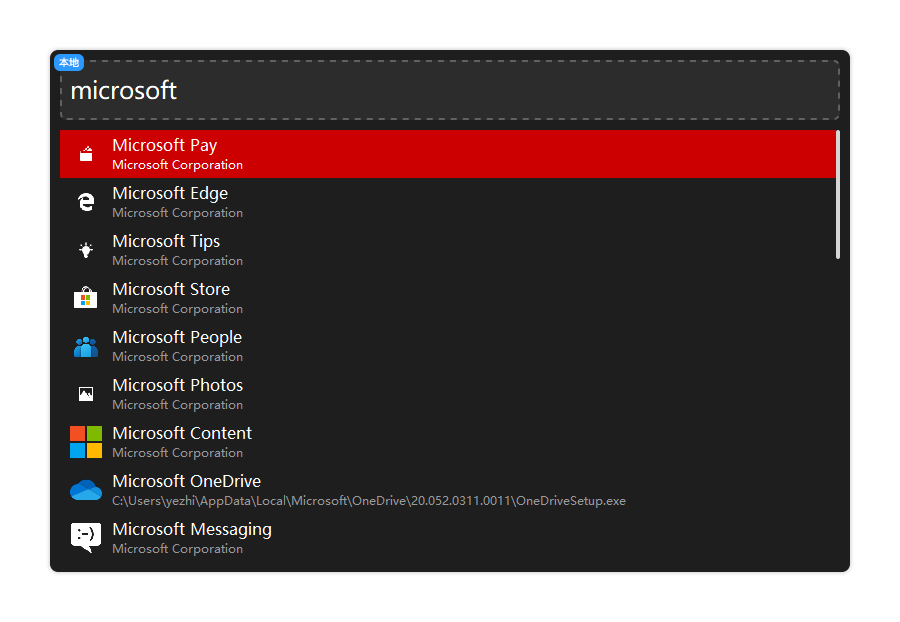The image size is (900, 622).
Task: Select the "Microsoft Tips" result title
Action: pos(166,242)
